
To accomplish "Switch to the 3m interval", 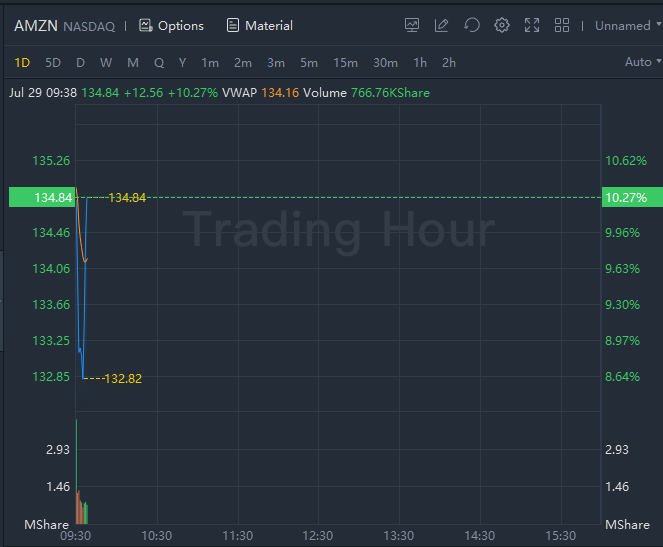I will 276,63.
